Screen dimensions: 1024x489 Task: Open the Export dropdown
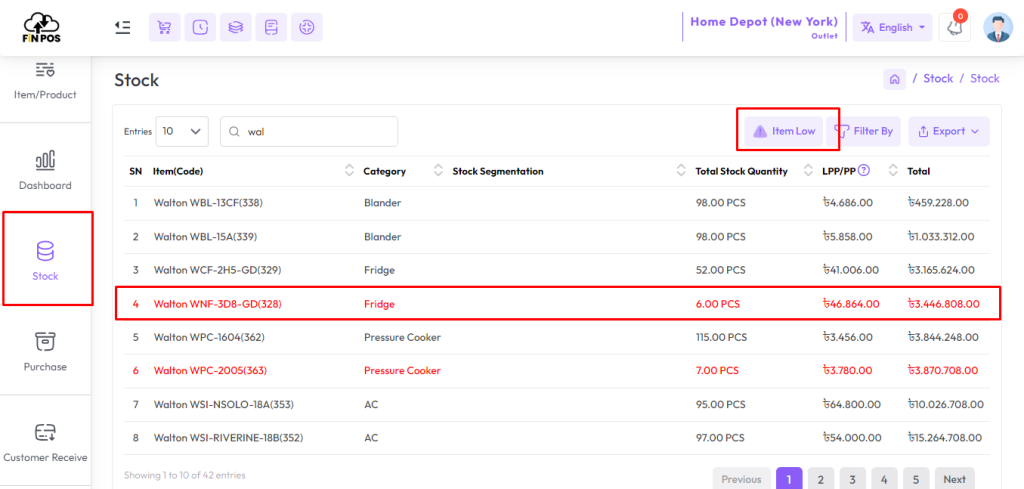coord(949,131)
